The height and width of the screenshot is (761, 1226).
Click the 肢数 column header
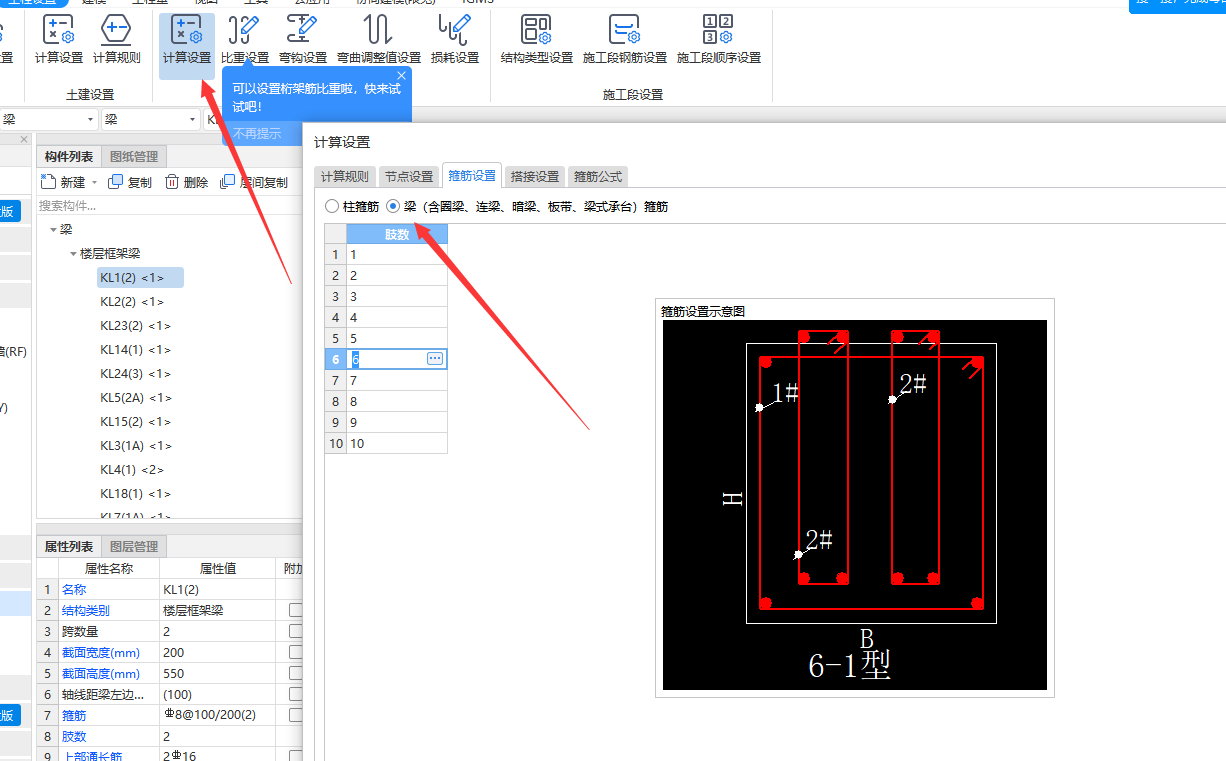coord(396,234)
